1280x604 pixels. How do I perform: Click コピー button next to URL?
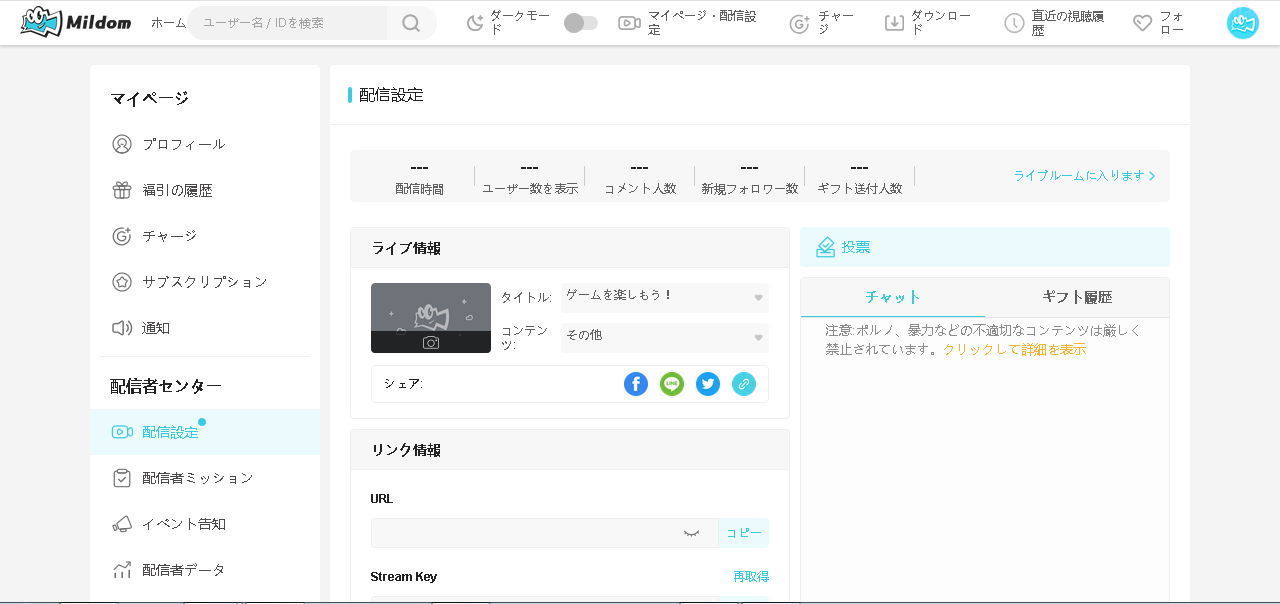[744, 533]
